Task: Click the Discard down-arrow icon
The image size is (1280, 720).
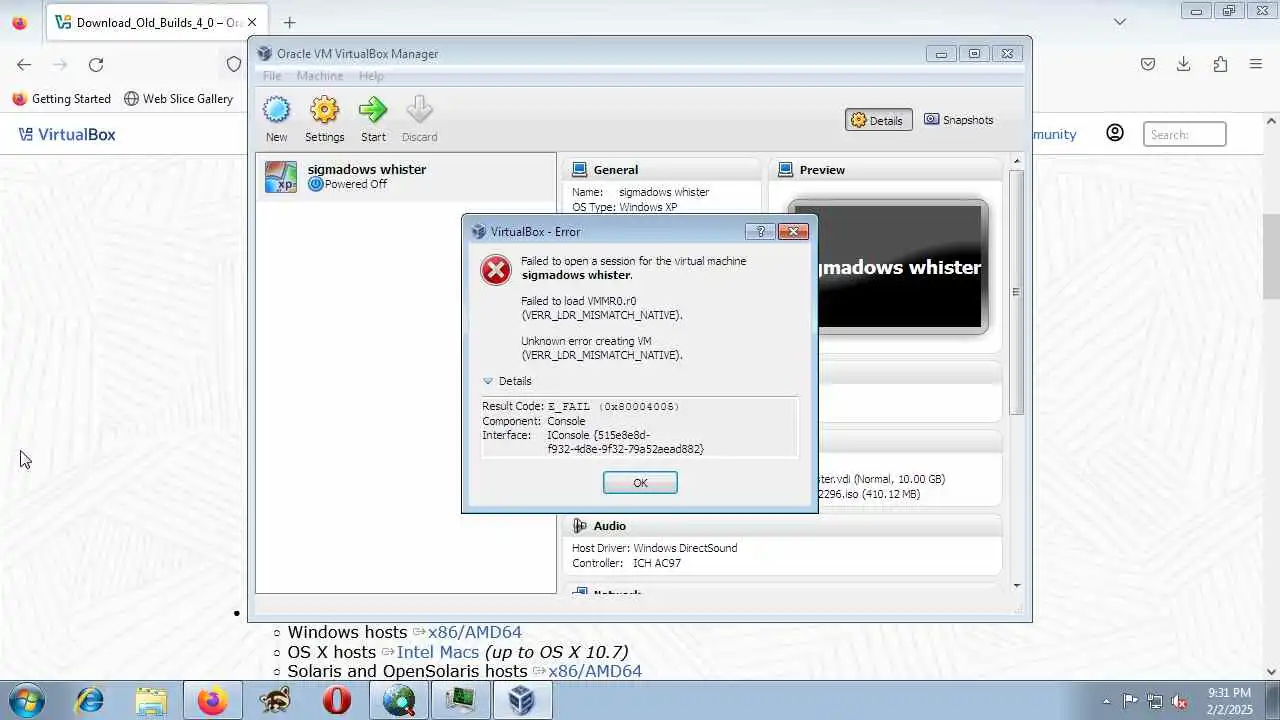Action: point(419,110)
